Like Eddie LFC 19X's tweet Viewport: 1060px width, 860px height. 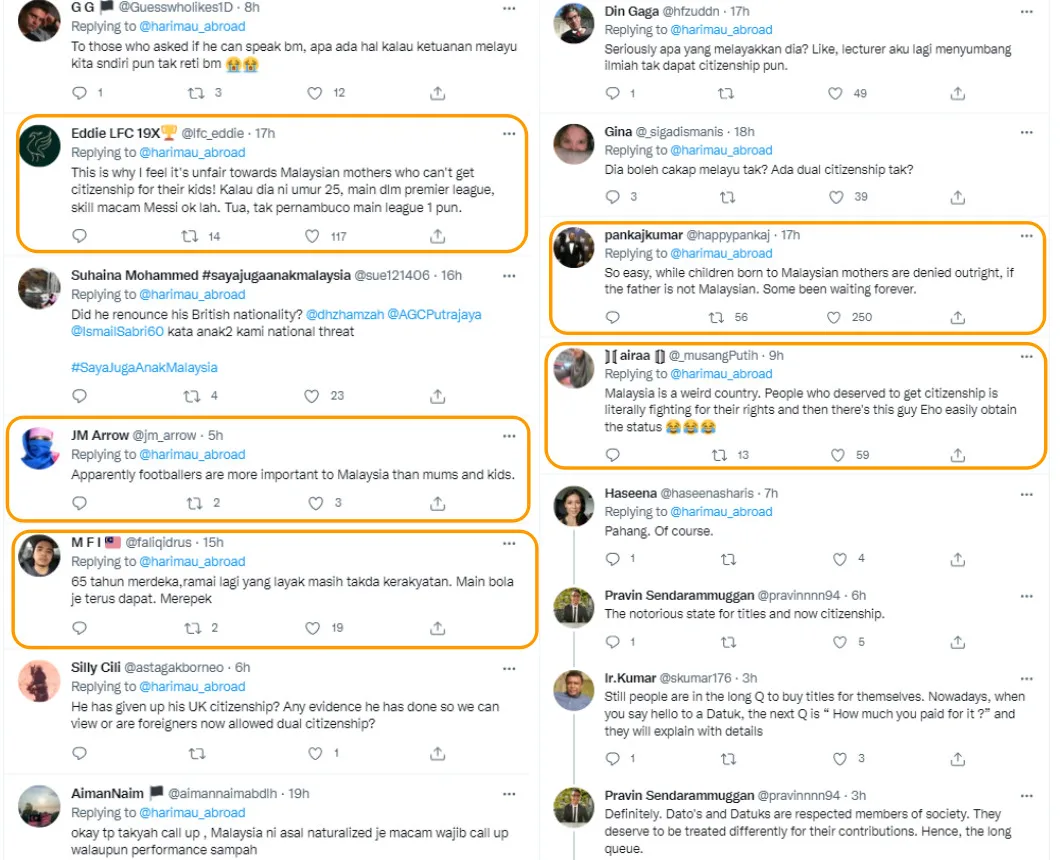(x=314, y=237)
